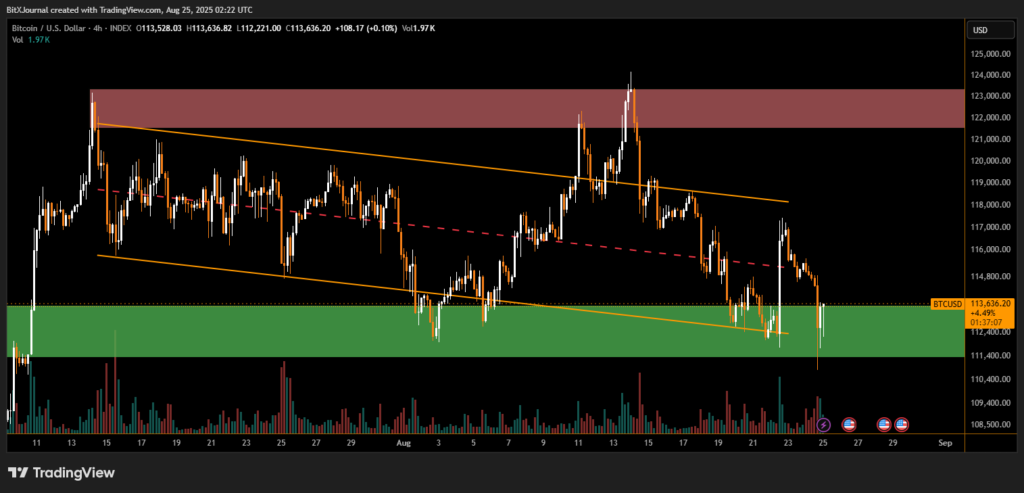Click the Sep label on time axis

(945, 441)
